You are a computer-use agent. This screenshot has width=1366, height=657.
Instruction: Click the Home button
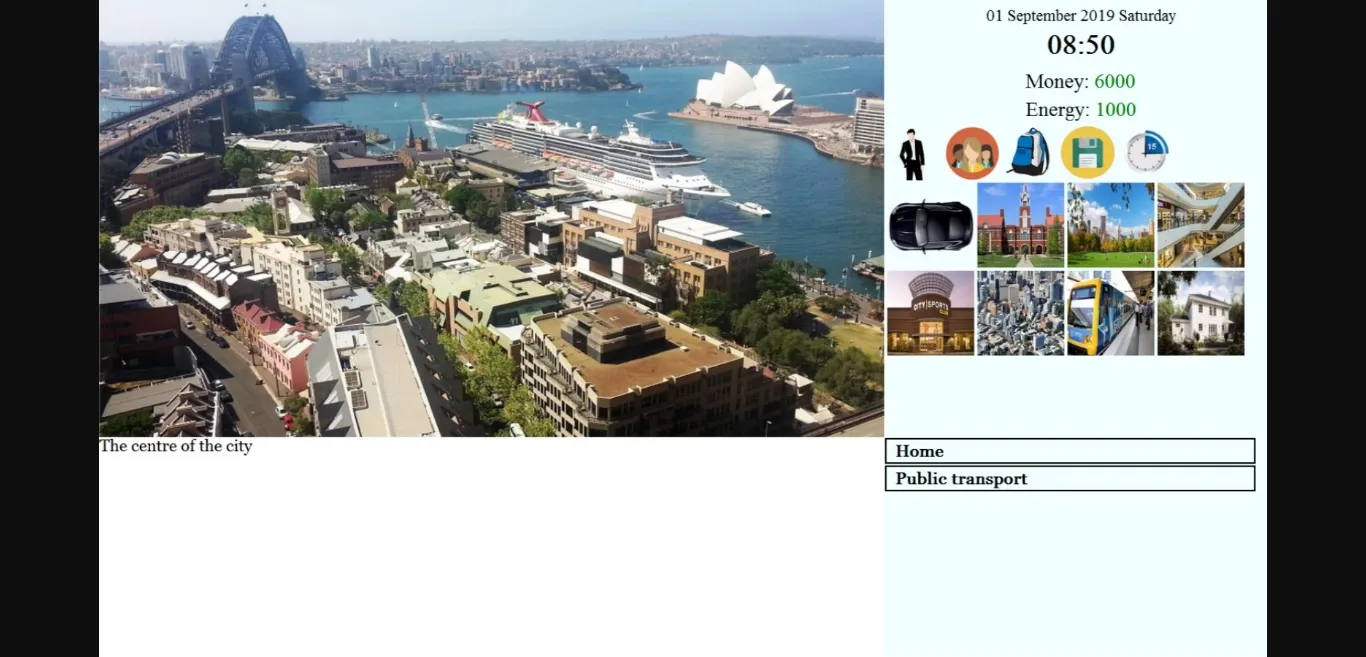pyautogui.click(x=1070, y=451)
